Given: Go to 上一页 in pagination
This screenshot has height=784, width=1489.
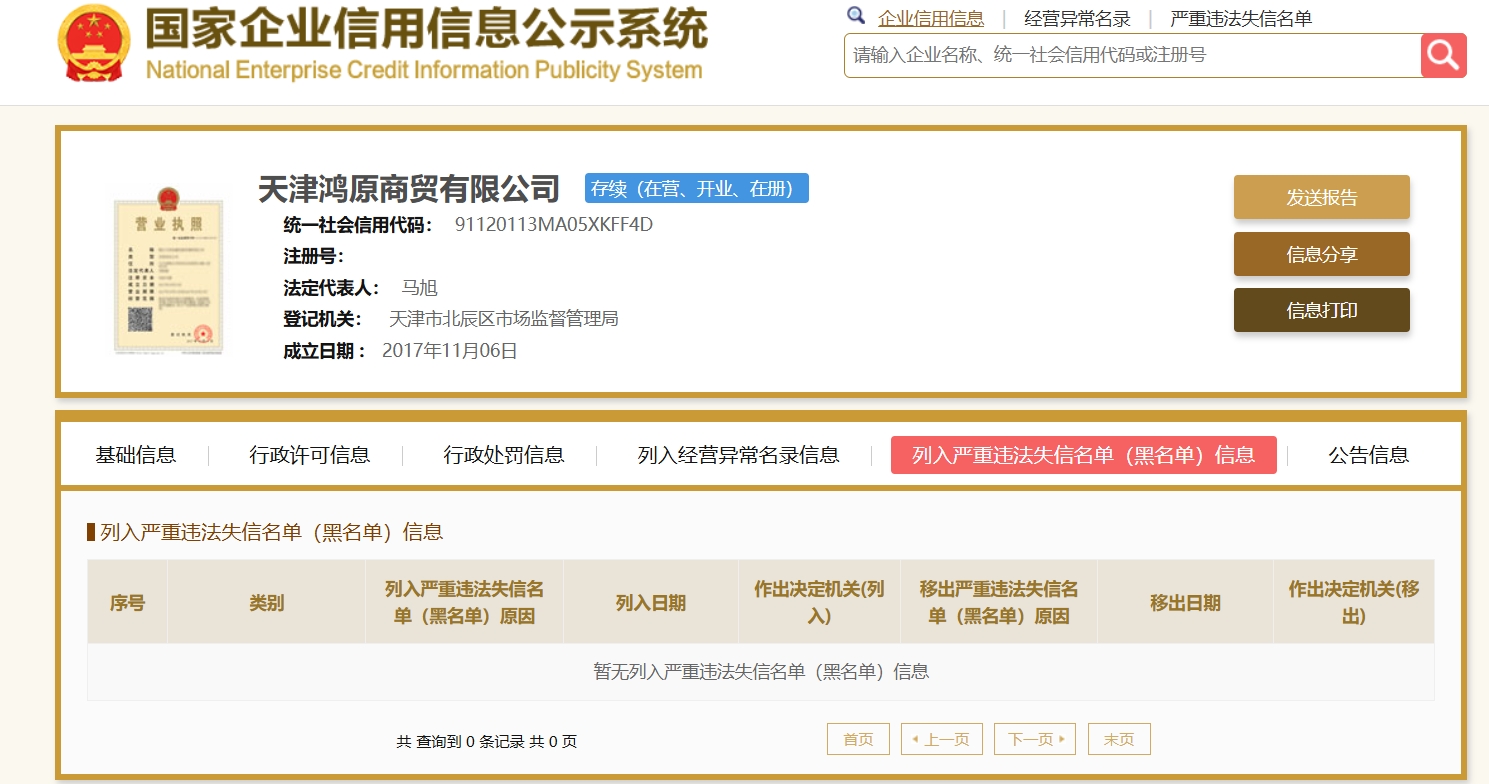Looking at the screenshot, I should (941, 739).
